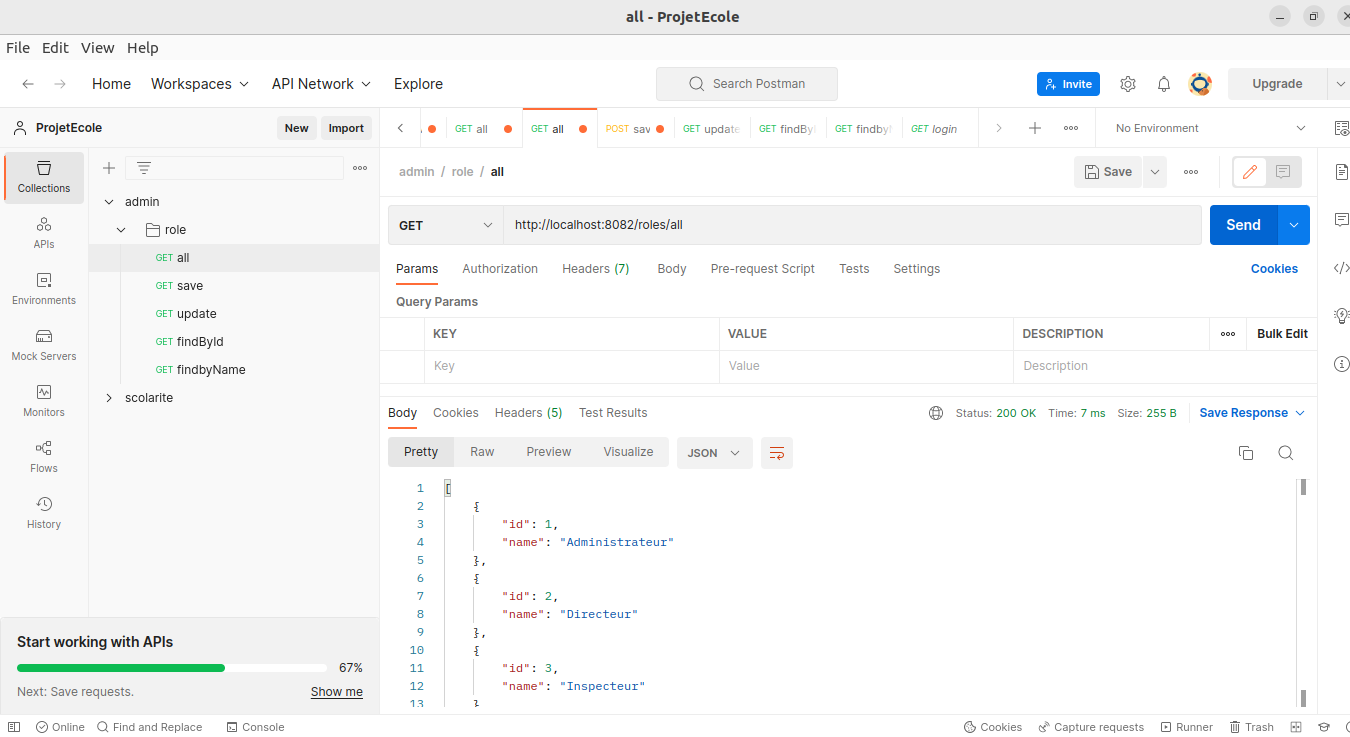
Task: Click the Import button
Action: (x=346, y=128)
